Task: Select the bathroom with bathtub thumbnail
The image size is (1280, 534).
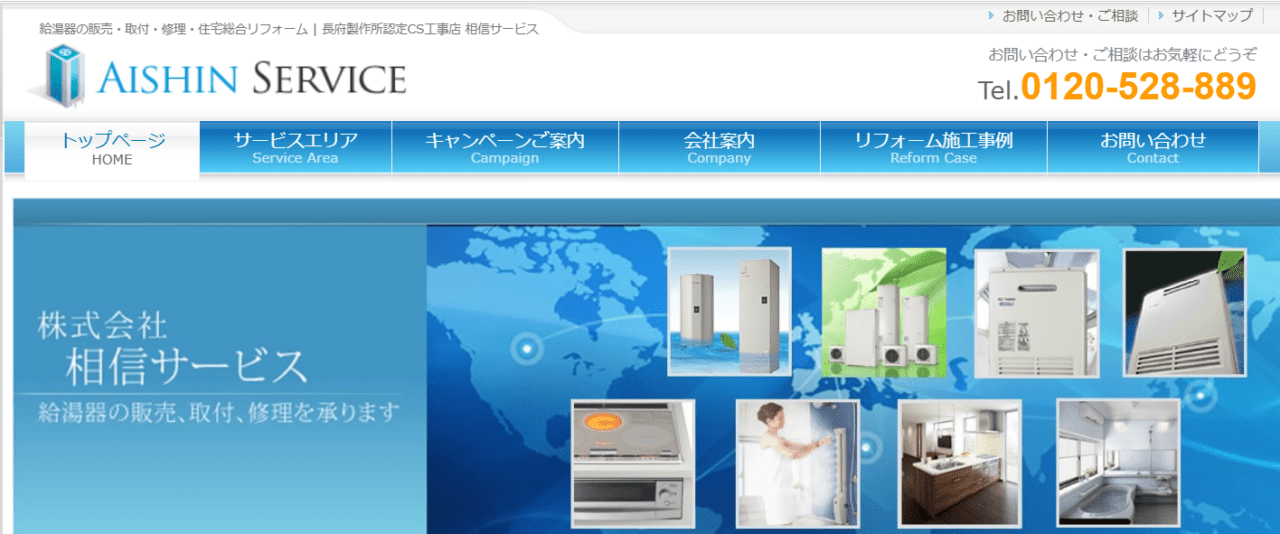Action: click(1120, 463)
